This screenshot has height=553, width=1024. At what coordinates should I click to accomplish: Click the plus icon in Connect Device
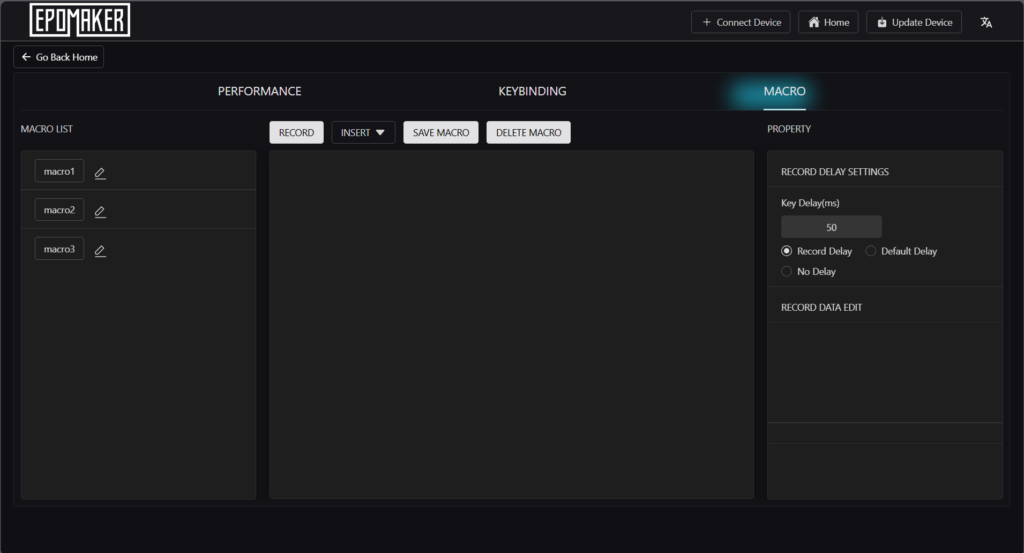tap(707, 22)
